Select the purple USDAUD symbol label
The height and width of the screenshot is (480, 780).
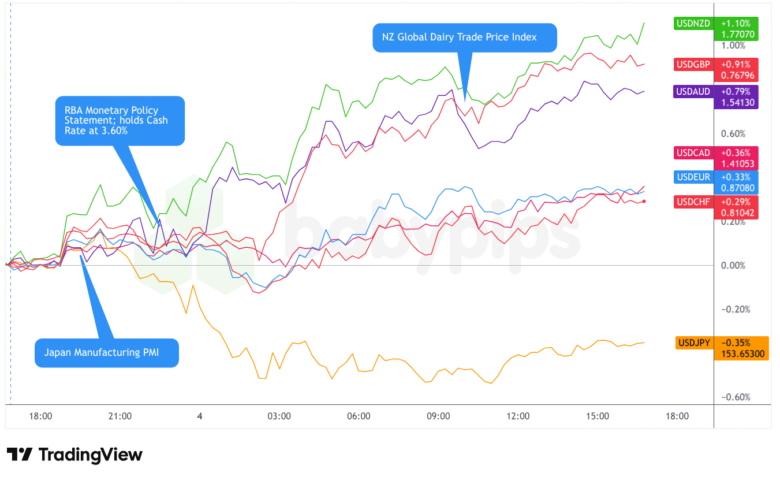692,92
